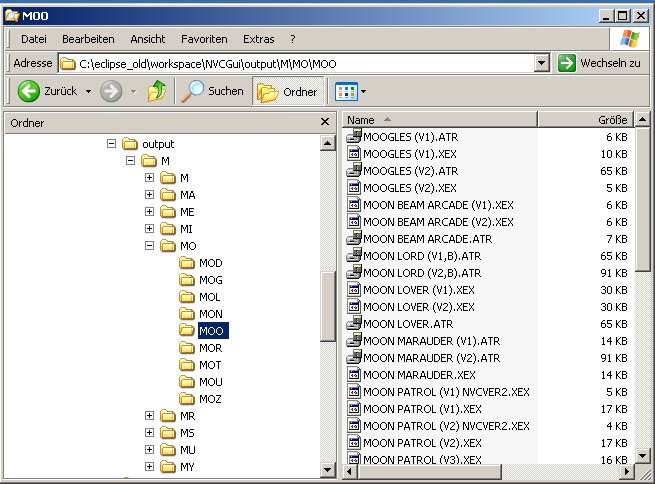655x484 pixels.
Task: Open the Ansicht menu
Action: 148,39
